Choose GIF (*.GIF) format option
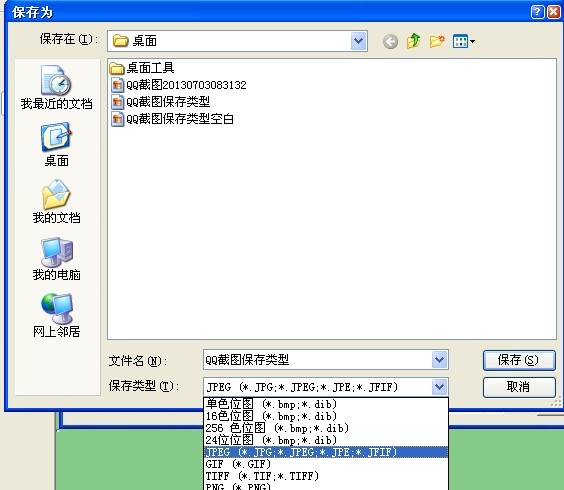The width and height of the screenshot is (564, 490). [x=326, y=464]
